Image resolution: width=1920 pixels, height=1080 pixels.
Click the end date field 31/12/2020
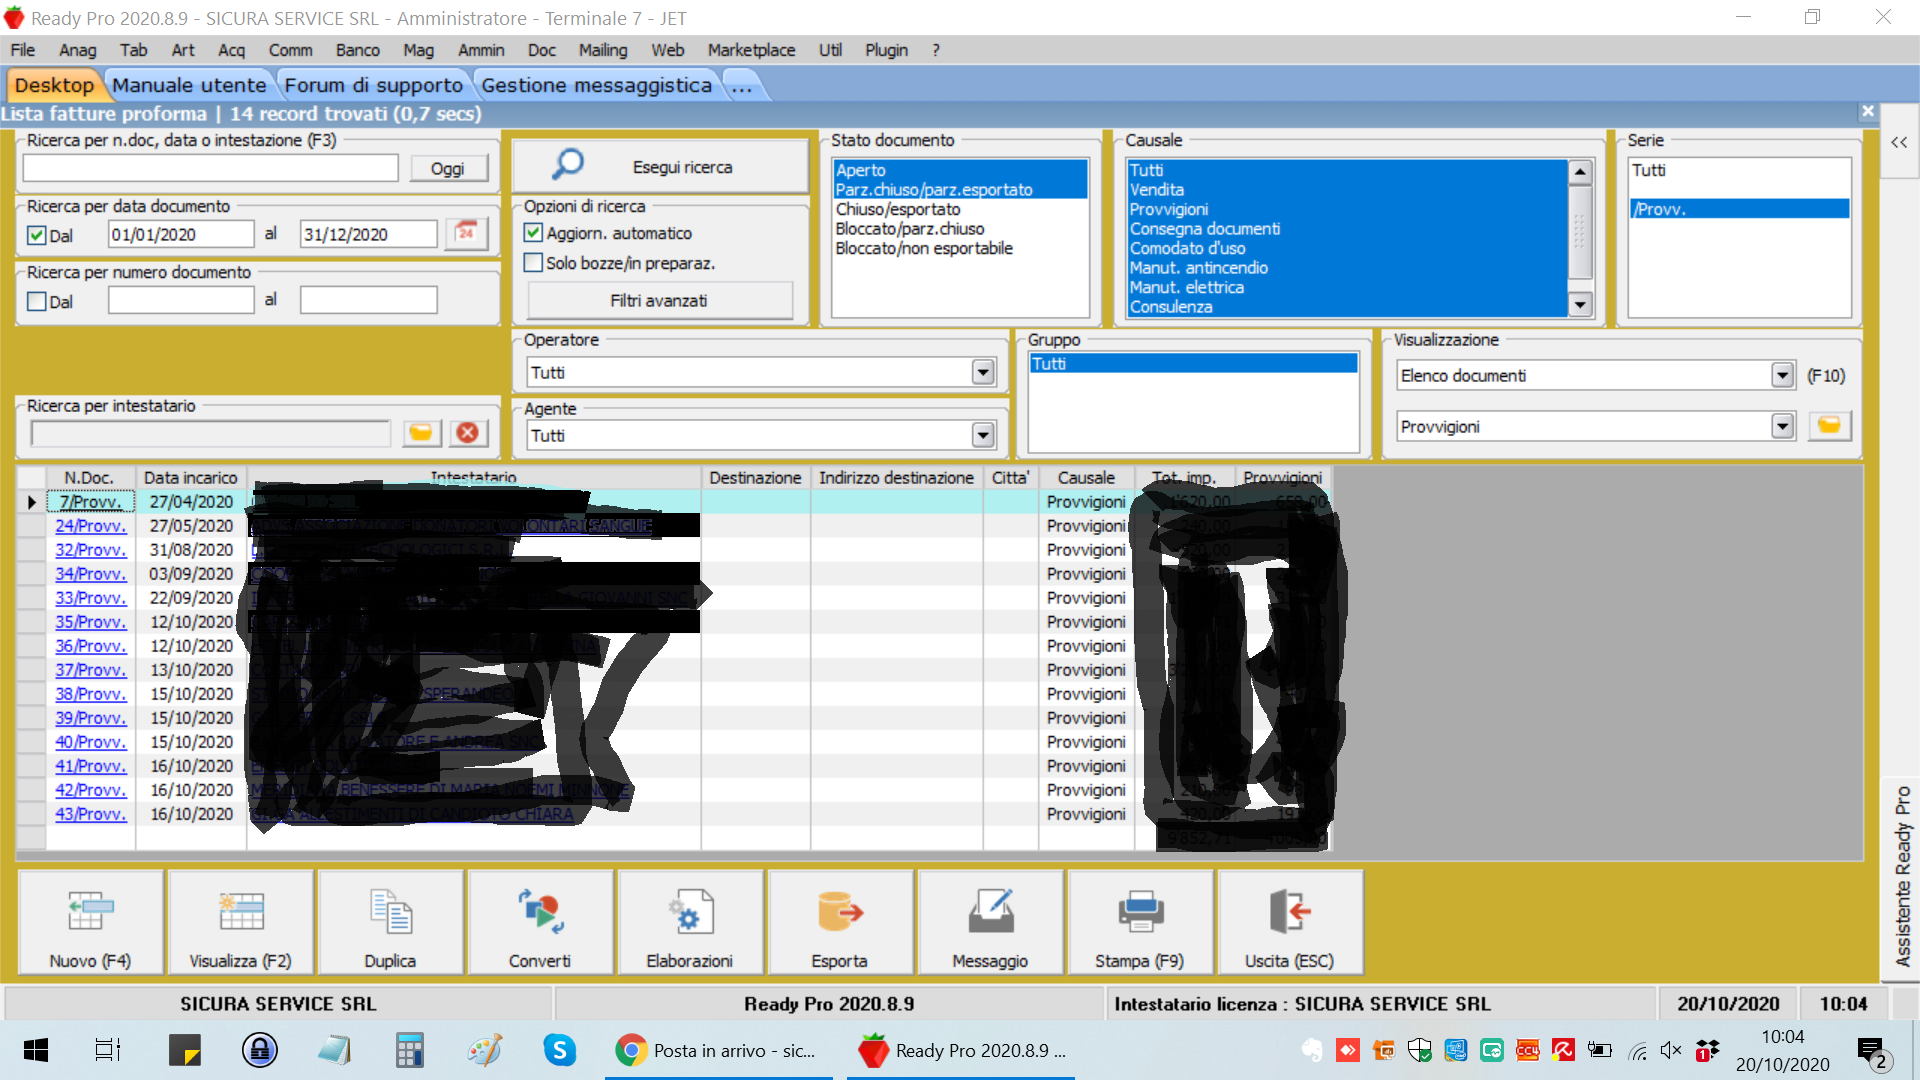pos(368,234)
